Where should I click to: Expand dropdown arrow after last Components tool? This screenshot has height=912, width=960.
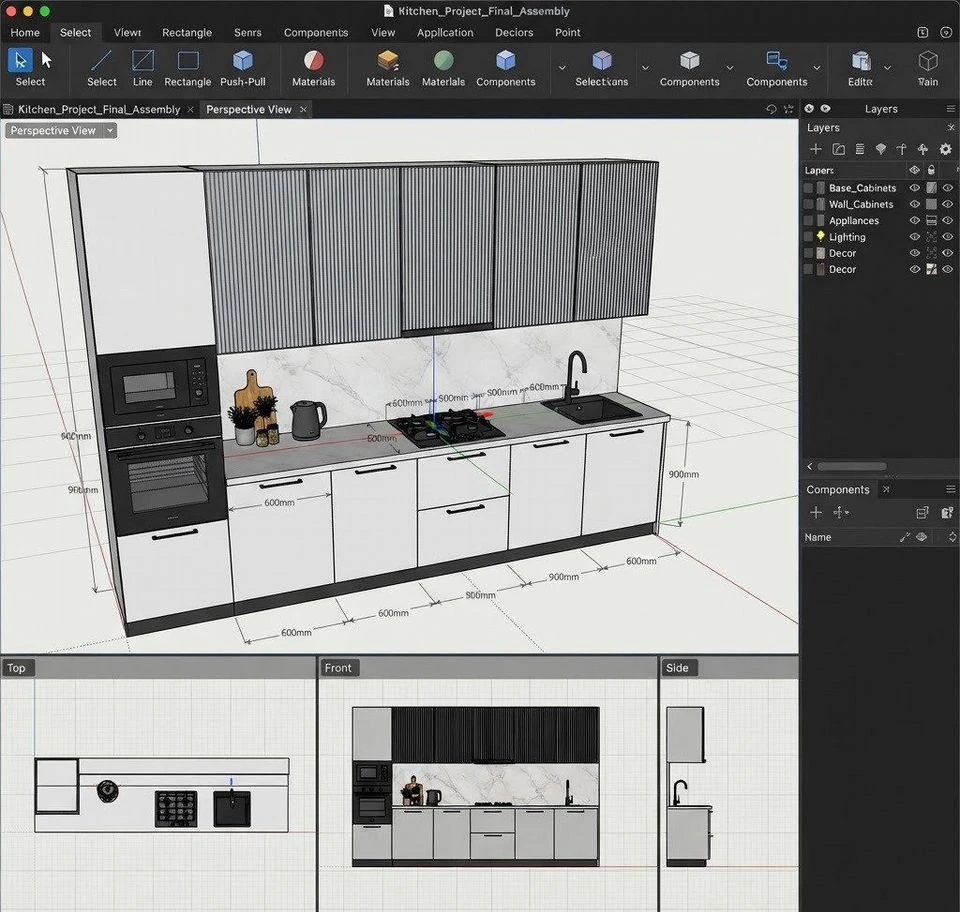[816, 68]
